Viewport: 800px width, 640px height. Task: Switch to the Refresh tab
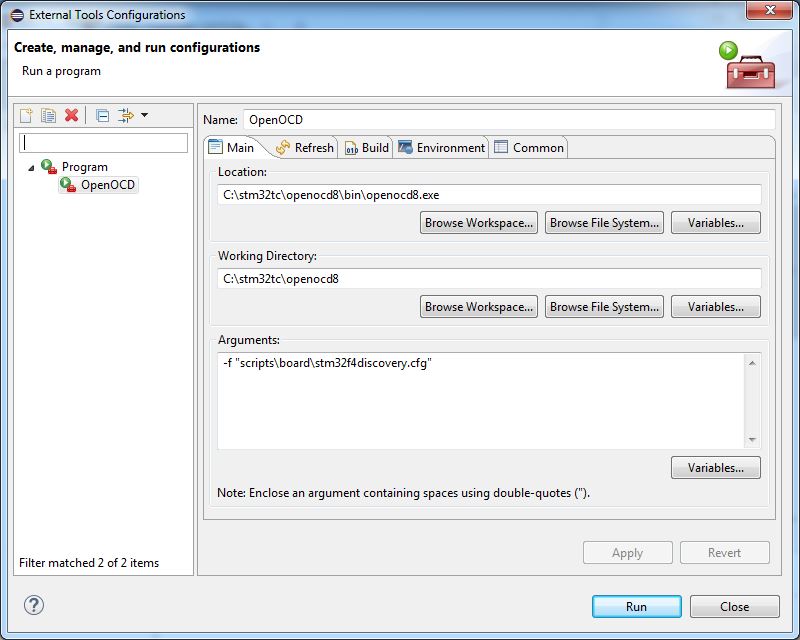pos(305,147)
